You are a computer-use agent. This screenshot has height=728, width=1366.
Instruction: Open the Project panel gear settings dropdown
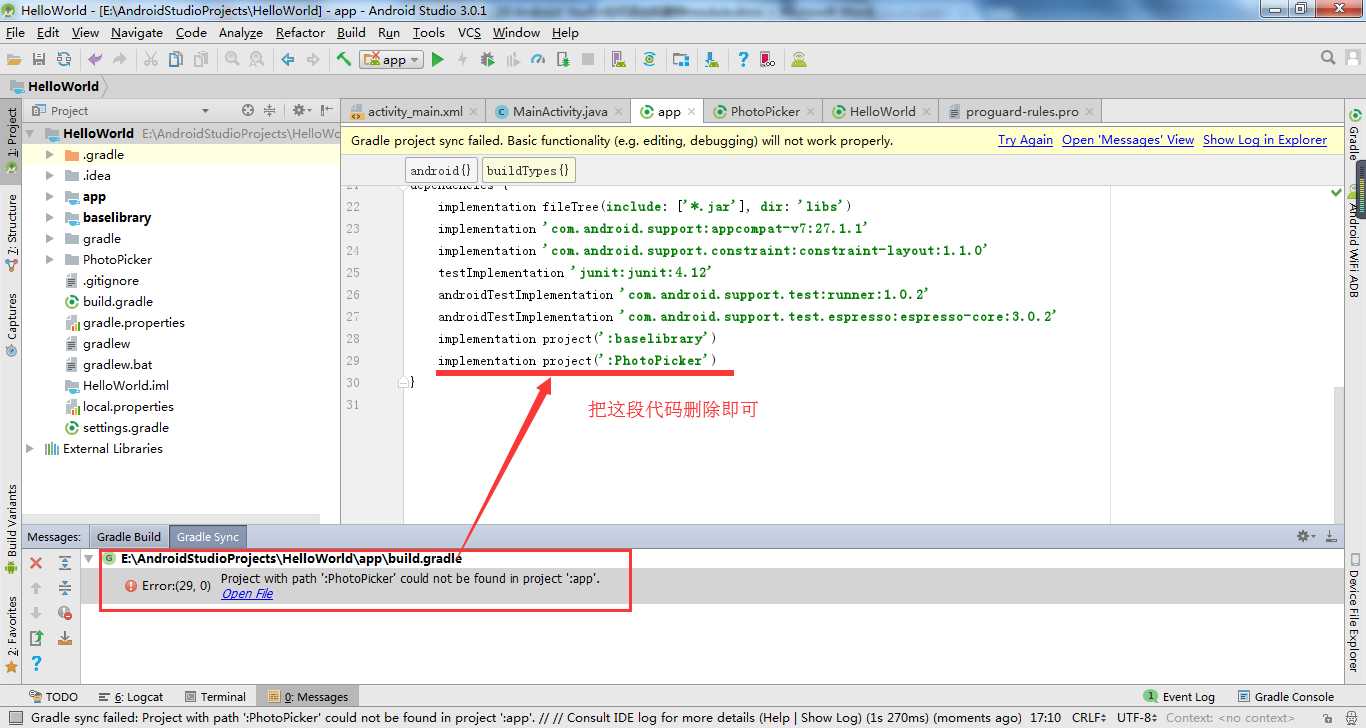pos(300,110)
